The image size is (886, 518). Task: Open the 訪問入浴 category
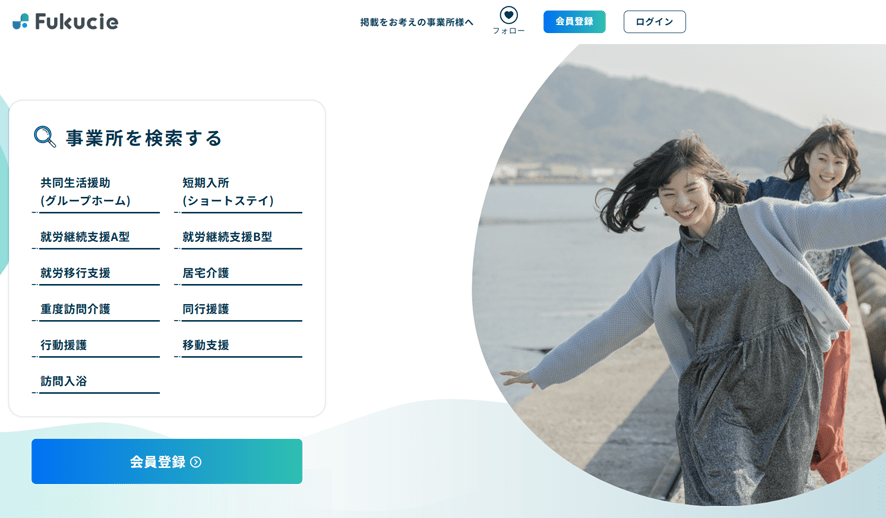(96, 382)
